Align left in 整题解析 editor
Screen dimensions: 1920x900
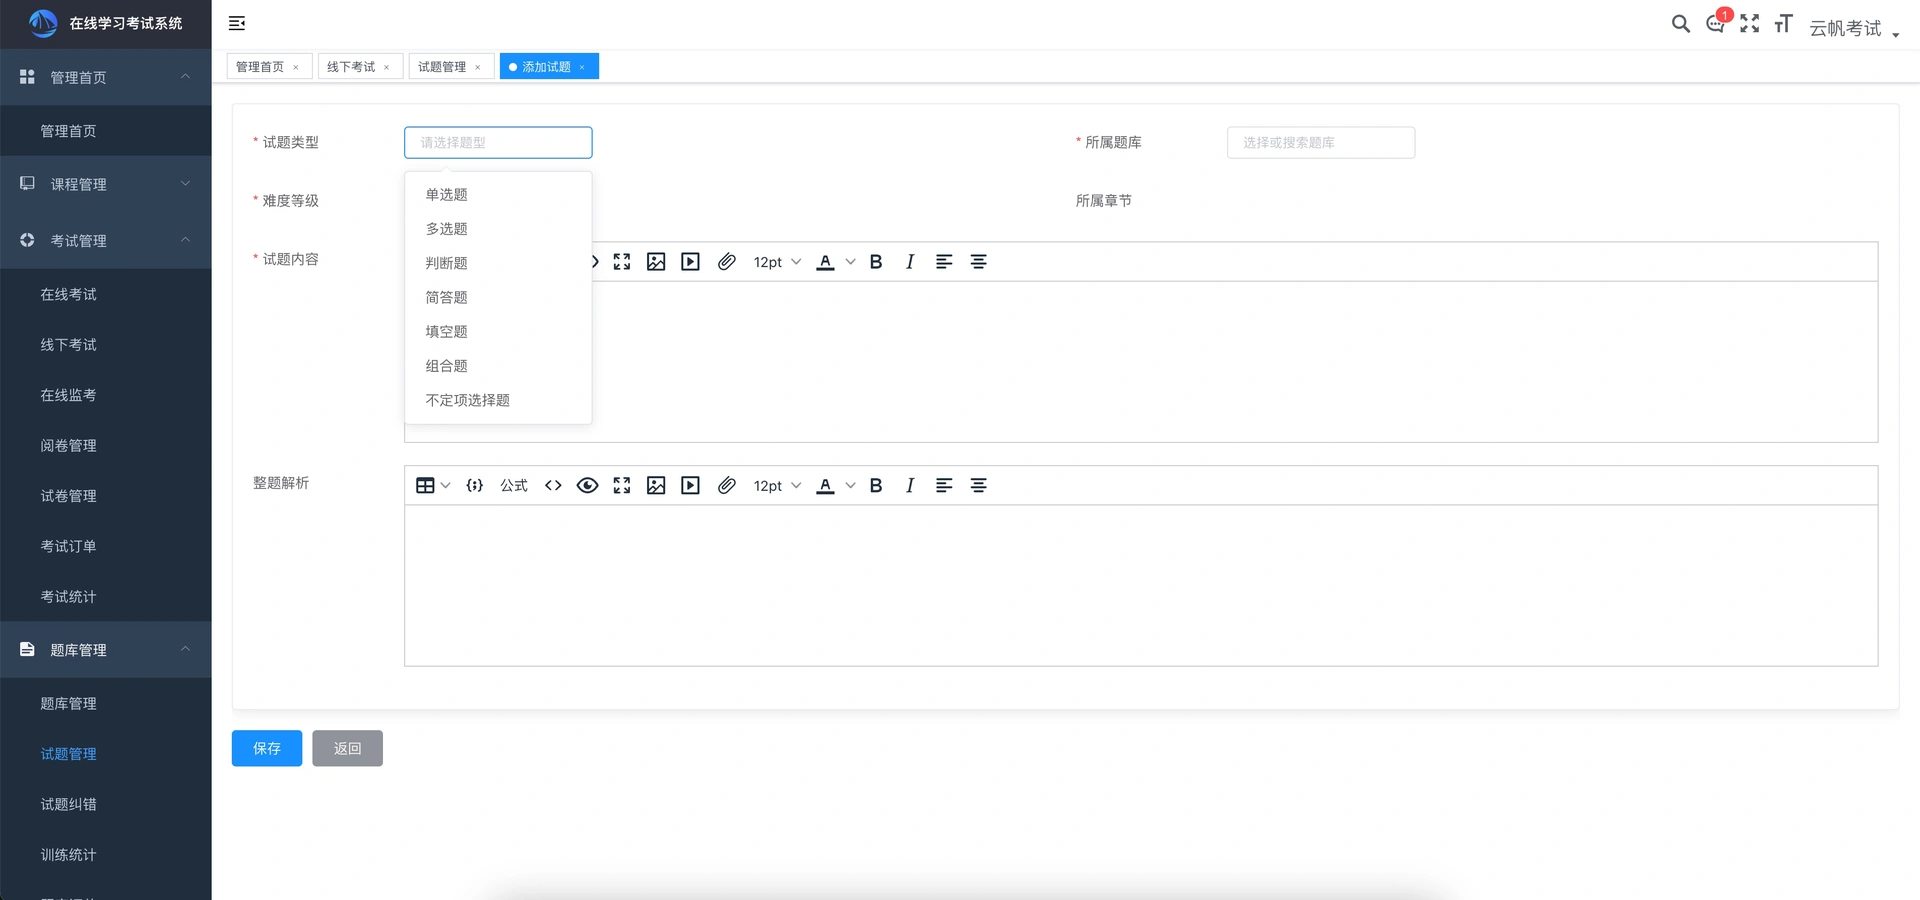(944, 485)
